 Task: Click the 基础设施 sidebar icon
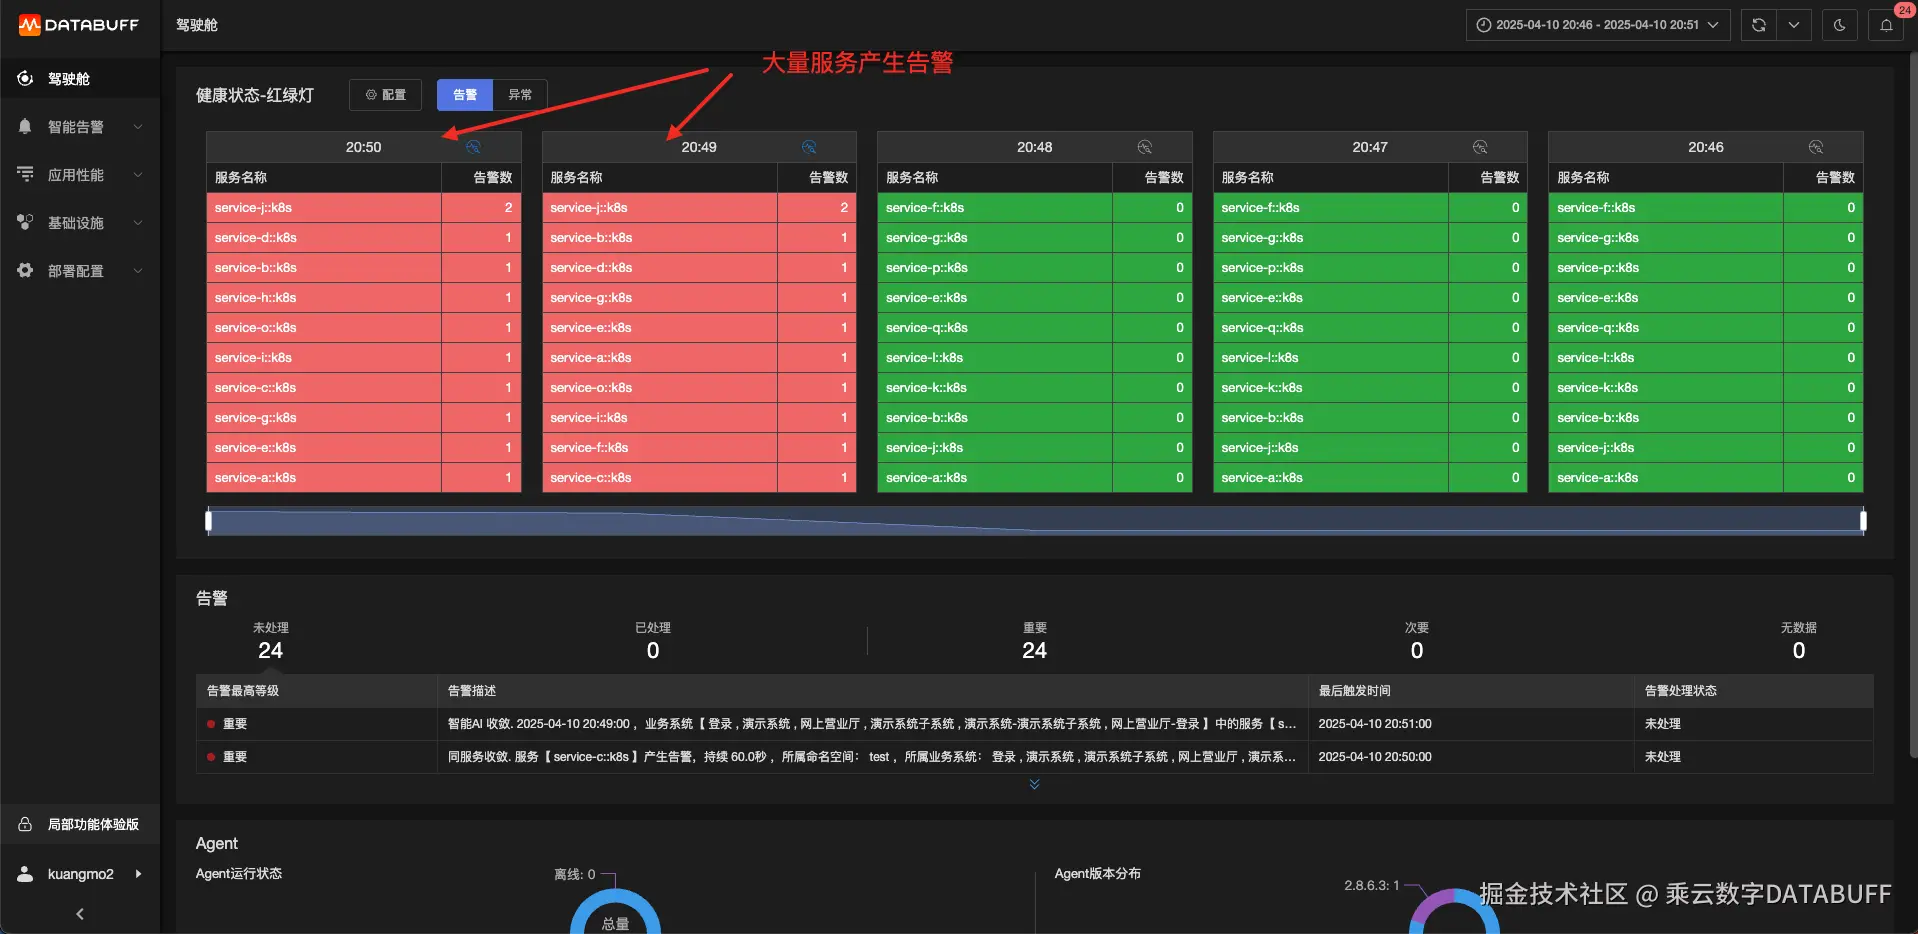pos(25,223)
